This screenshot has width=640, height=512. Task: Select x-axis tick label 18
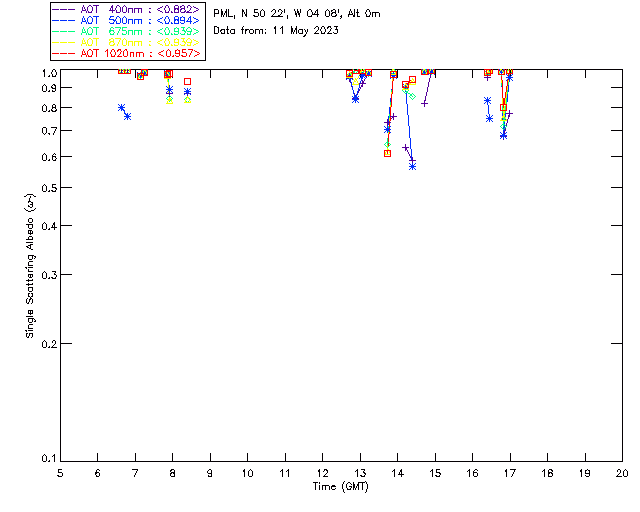coord(547,473)
